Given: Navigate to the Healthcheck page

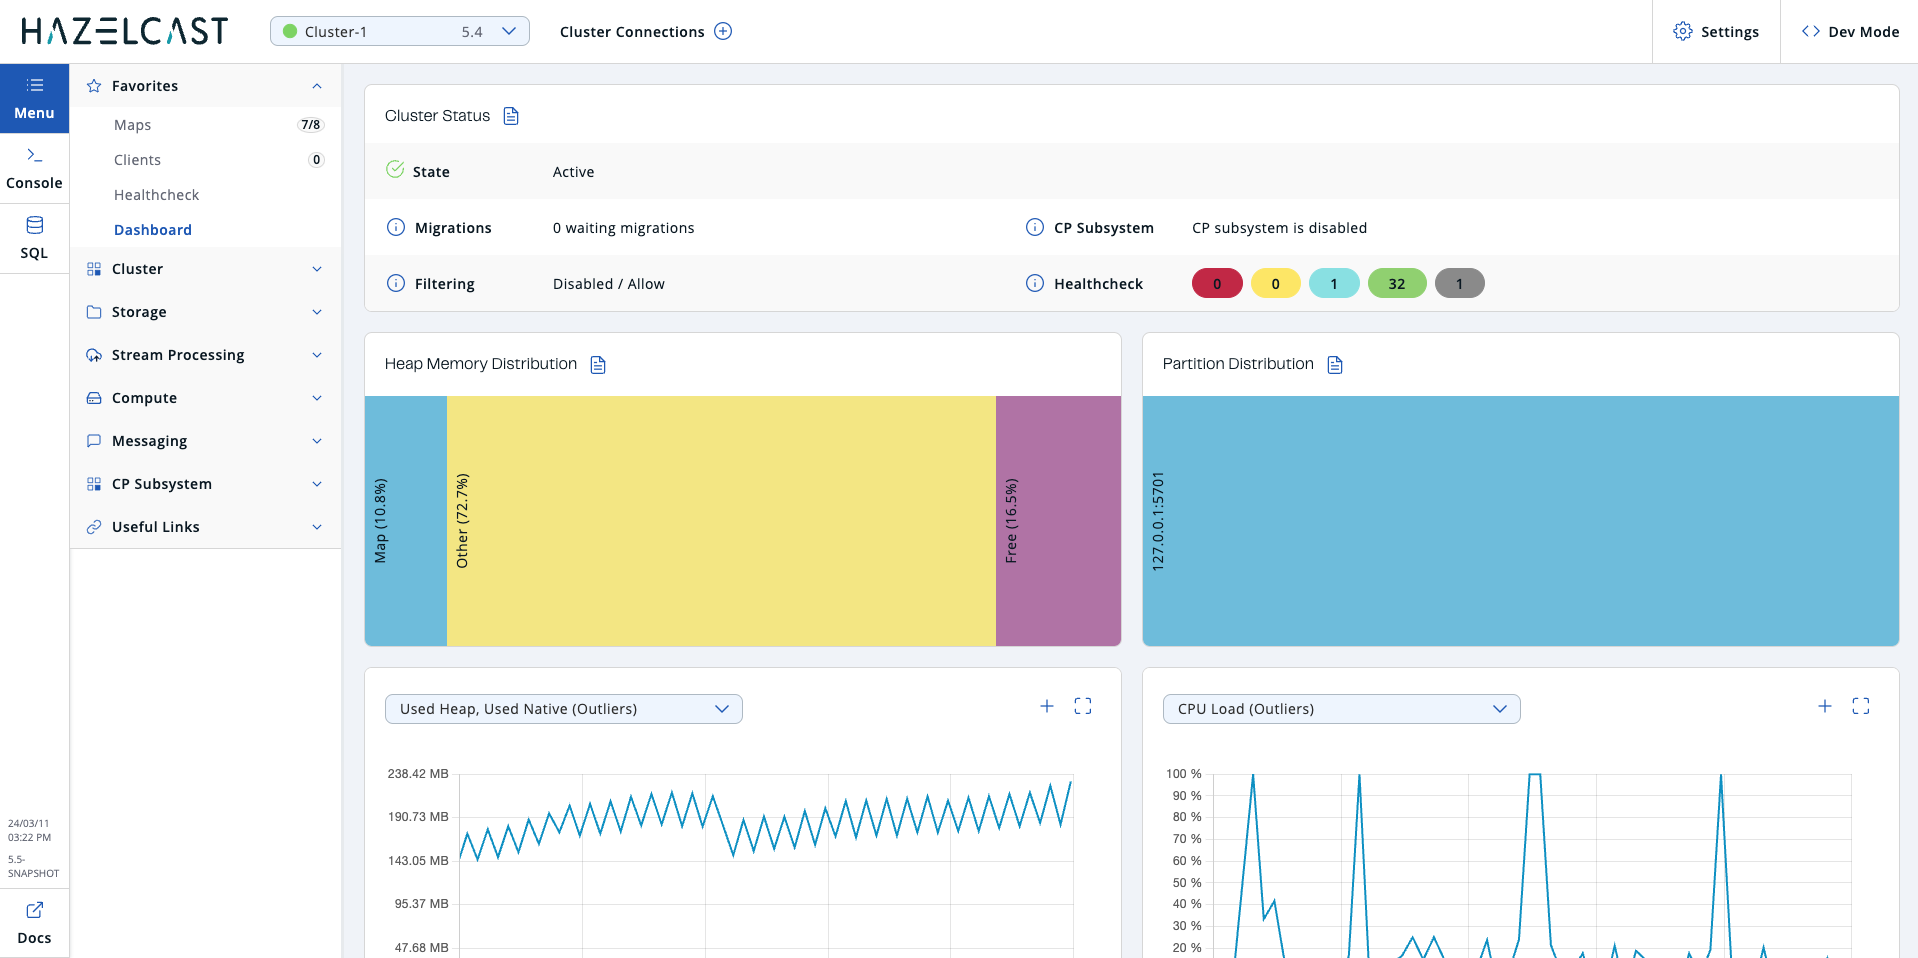Looking at the screenshot, I should (157, 194).
